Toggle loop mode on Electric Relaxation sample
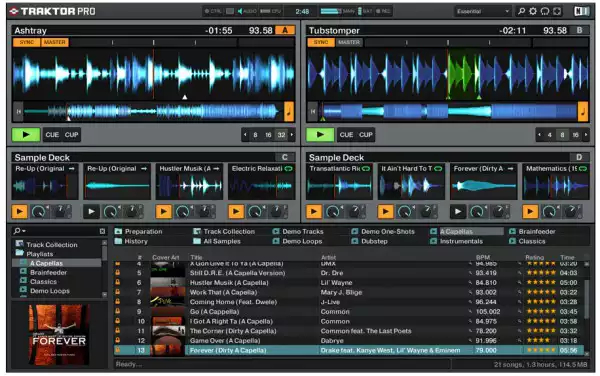 coord(289,168)
